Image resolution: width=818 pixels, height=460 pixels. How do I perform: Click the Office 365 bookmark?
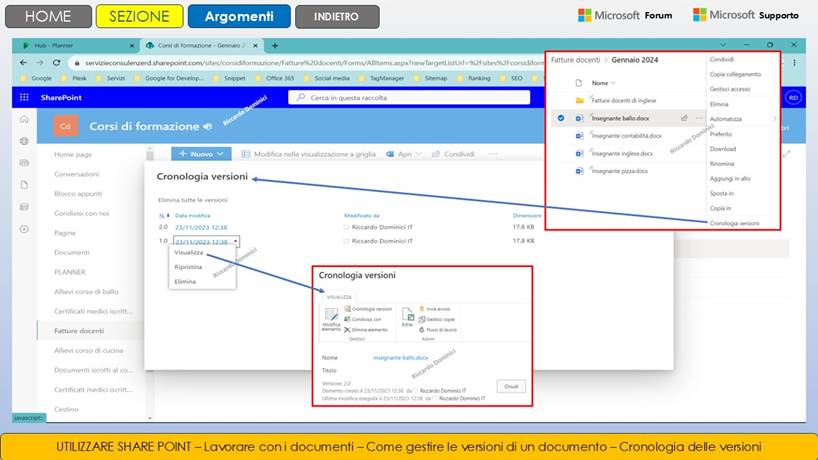coord(274,78)
